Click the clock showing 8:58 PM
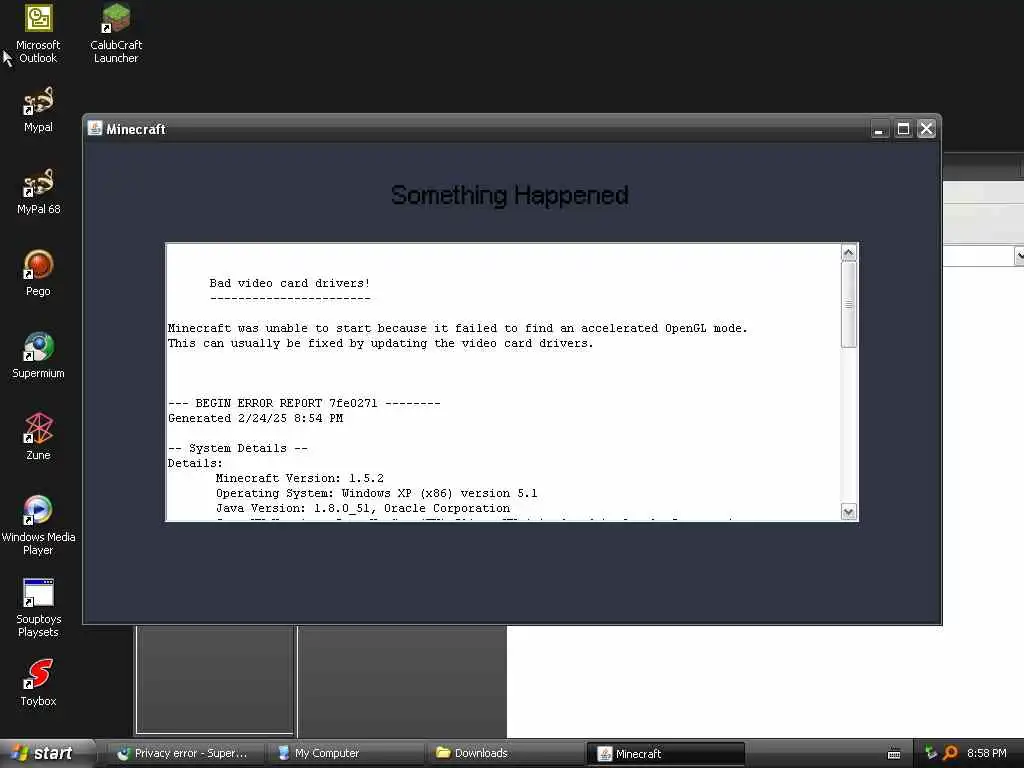The image size is (1024, 768). [x=987, y=753]
